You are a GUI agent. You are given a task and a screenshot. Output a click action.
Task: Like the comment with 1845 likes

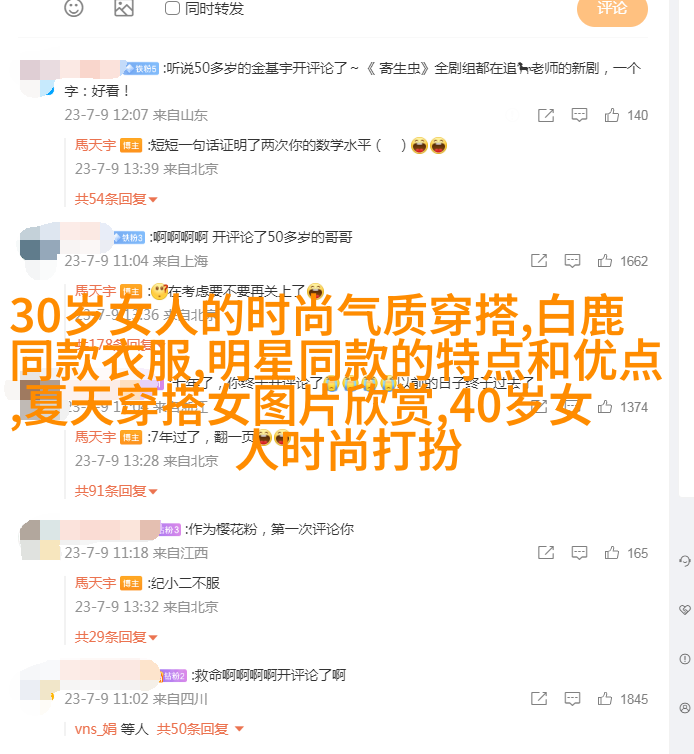click(605, 699)
